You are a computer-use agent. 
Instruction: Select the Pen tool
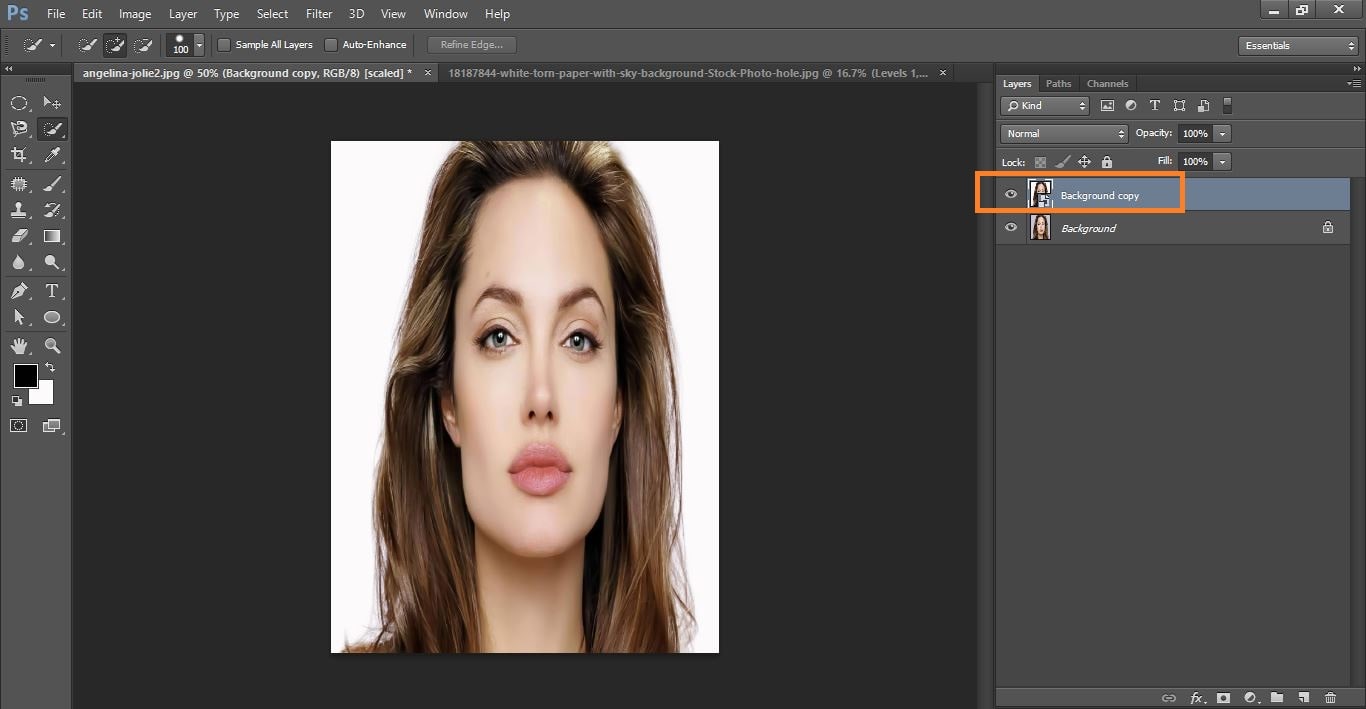[x=19, y=291]
